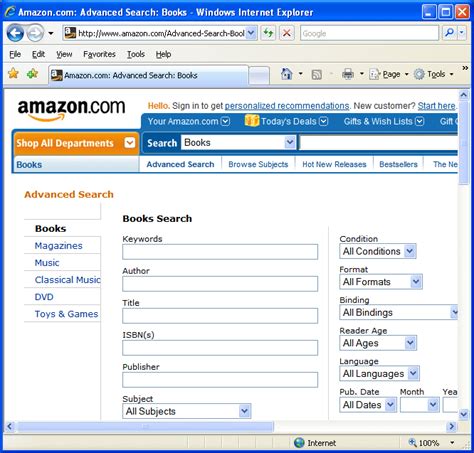This screenshot has width=474, height=453.
Task: Select DVD in the sidebar
Action: click(44, 297)
